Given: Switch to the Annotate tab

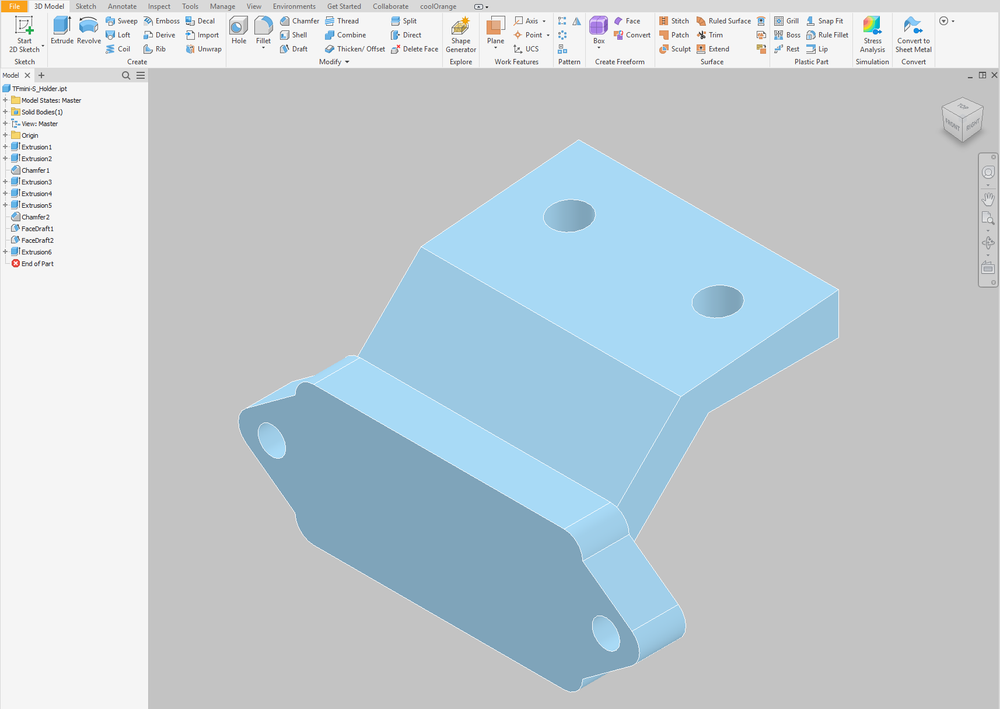Looking at the screenshot, I should pyautogui.click(x=122, y=6).
